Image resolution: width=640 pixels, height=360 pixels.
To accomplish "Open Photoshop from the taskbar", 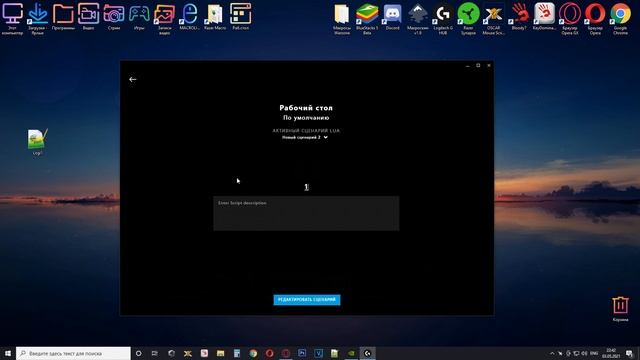I will (302, 353).
